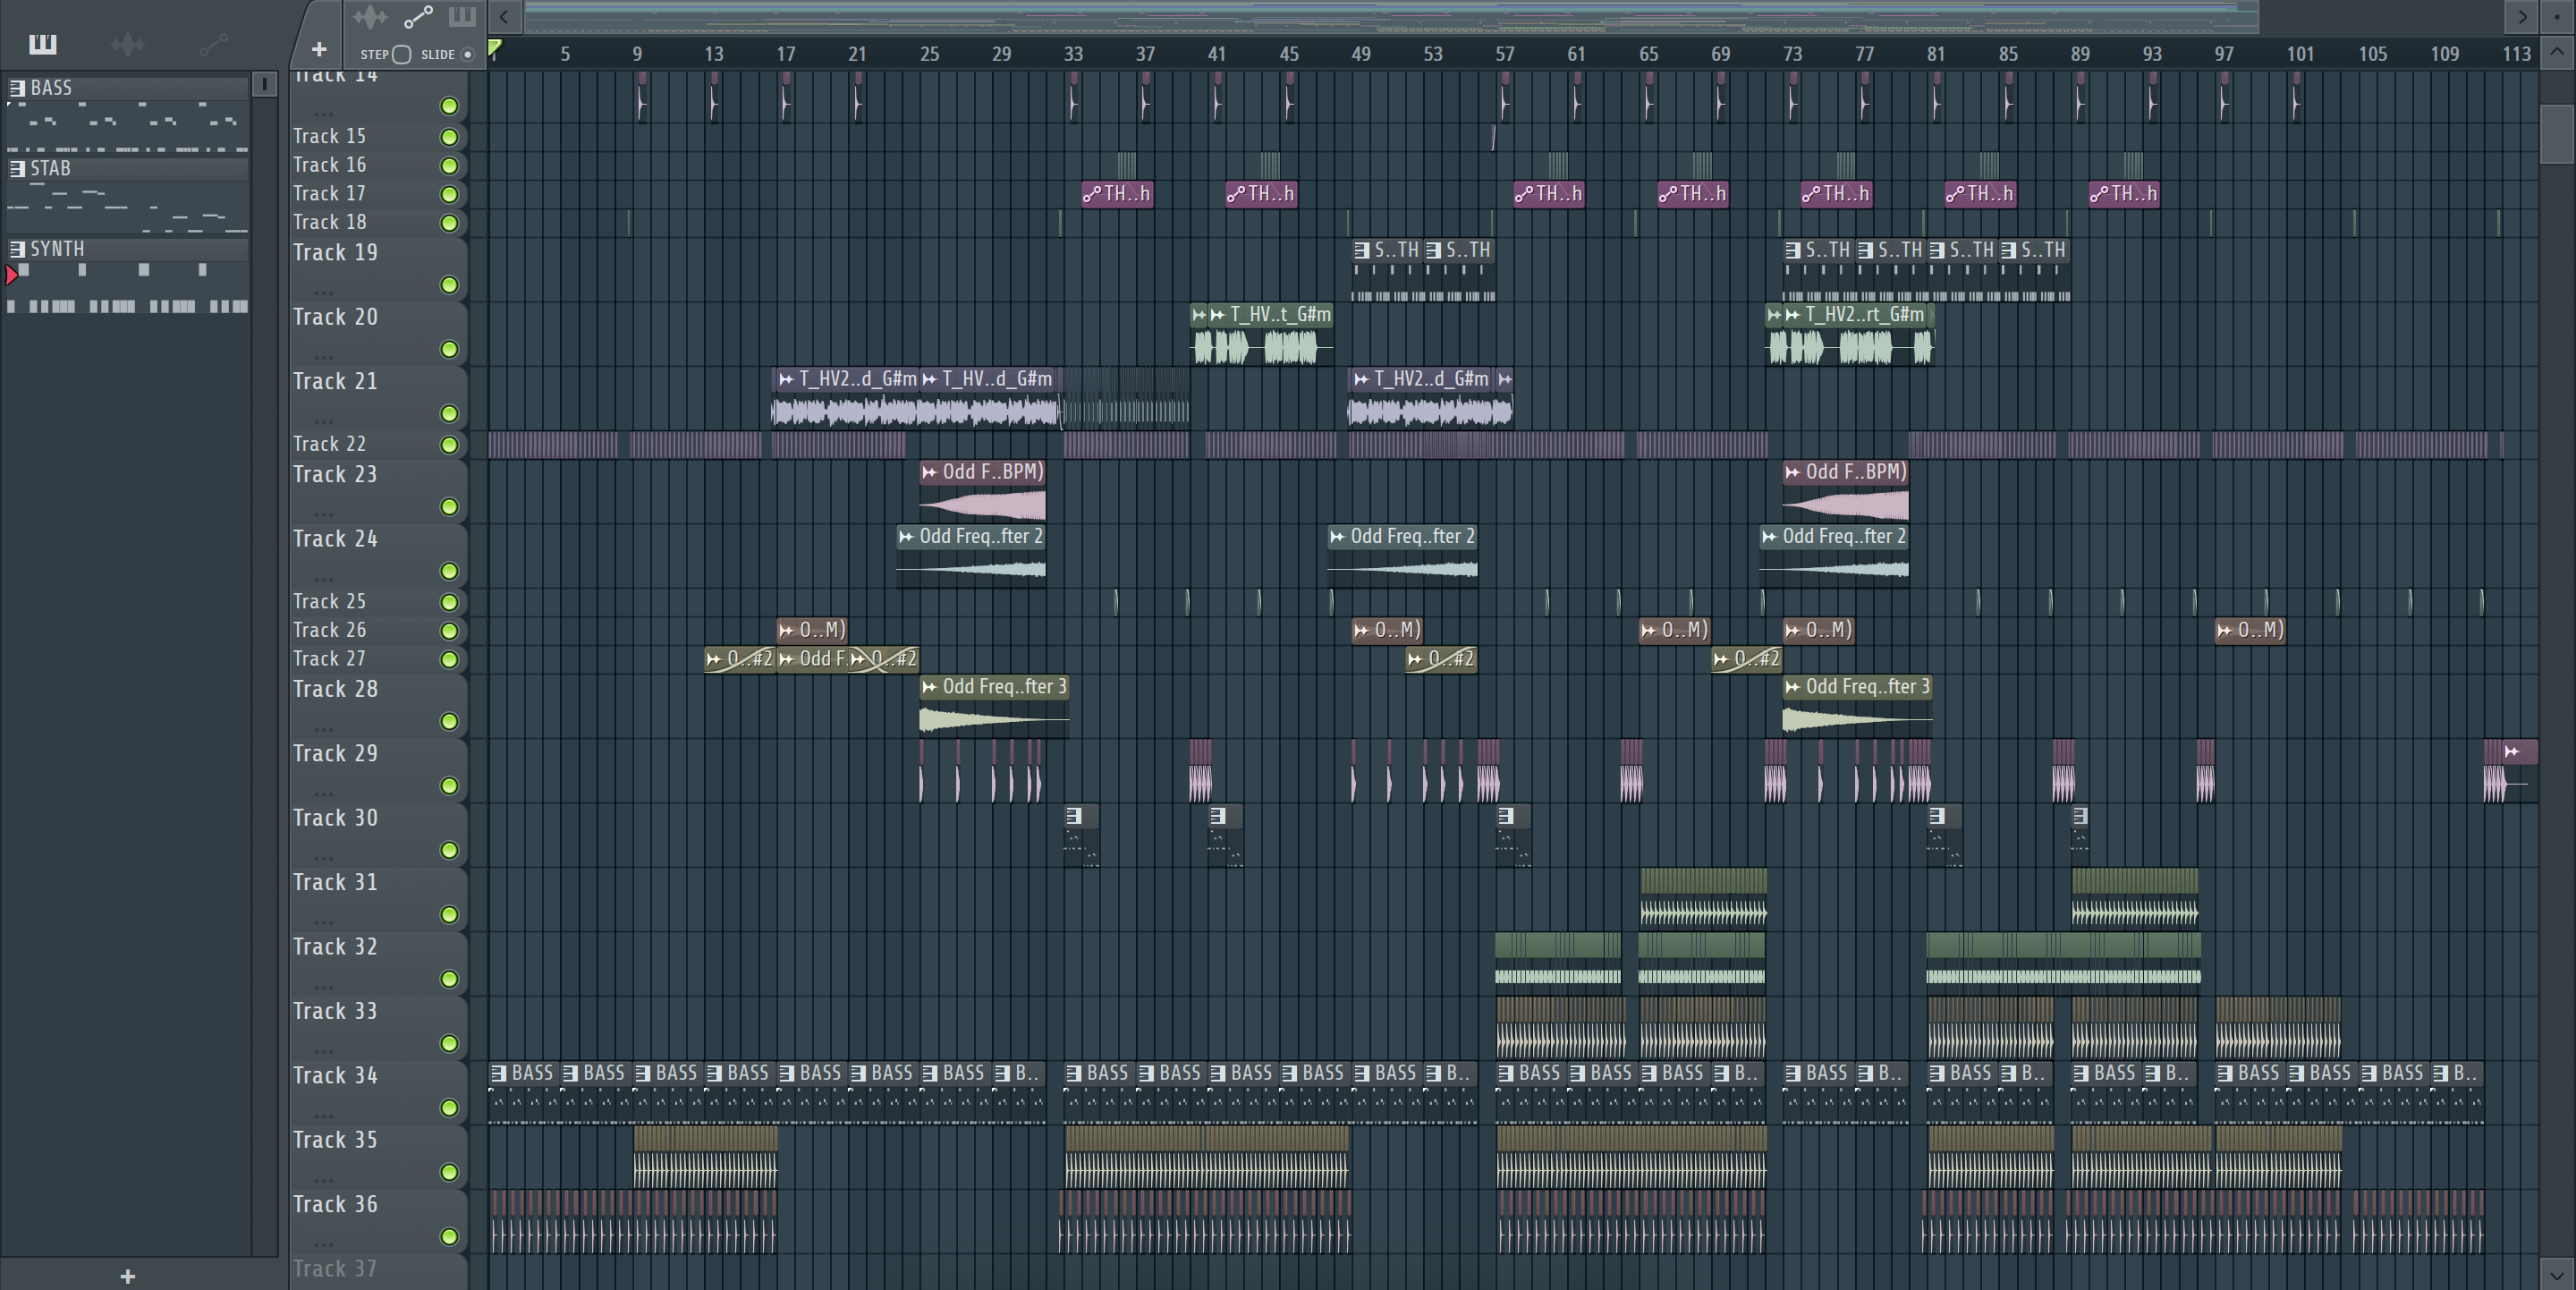
Task: Click first pattern clip icon on Track 30
Action: coord(1074,816)
